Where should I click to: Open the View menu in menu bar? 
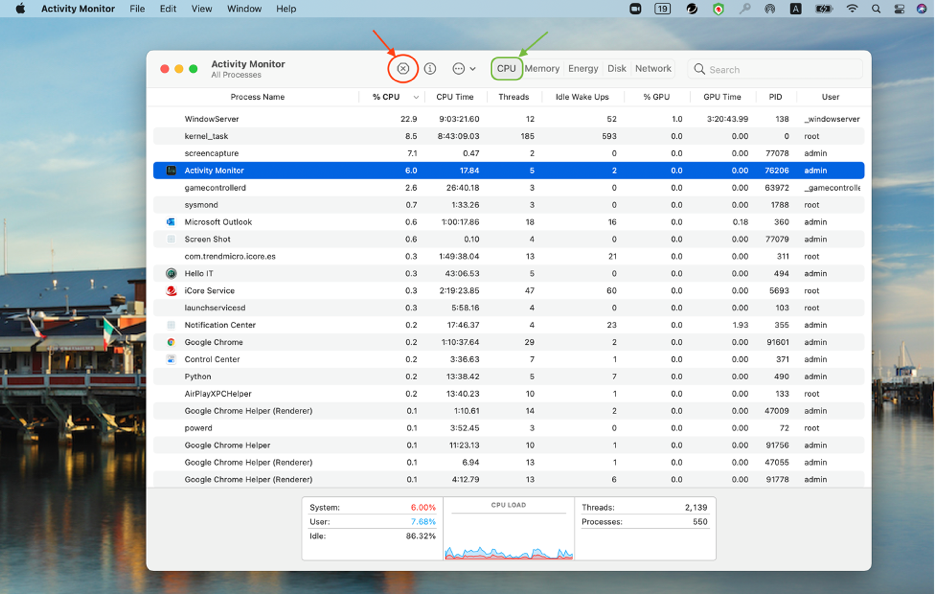(201, 9)
